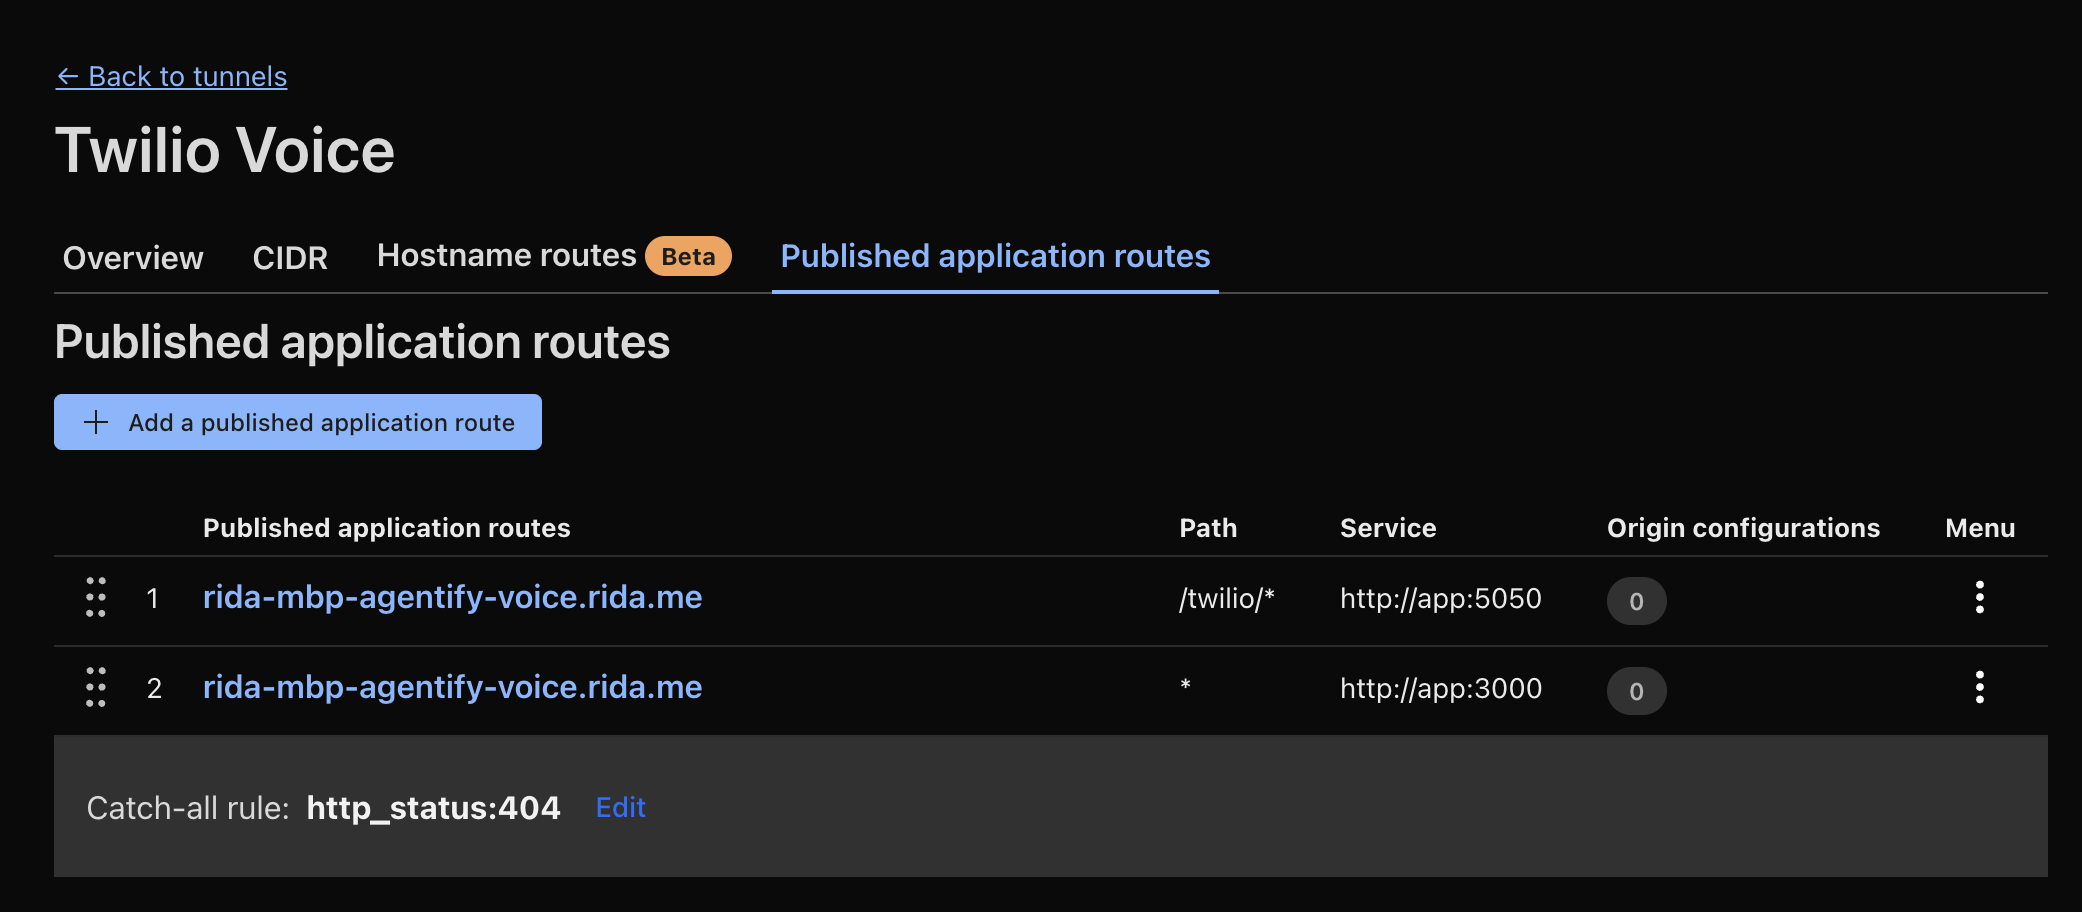
Task: Click the origin configurations counter circle on route 1
Action: point(1636,600)
